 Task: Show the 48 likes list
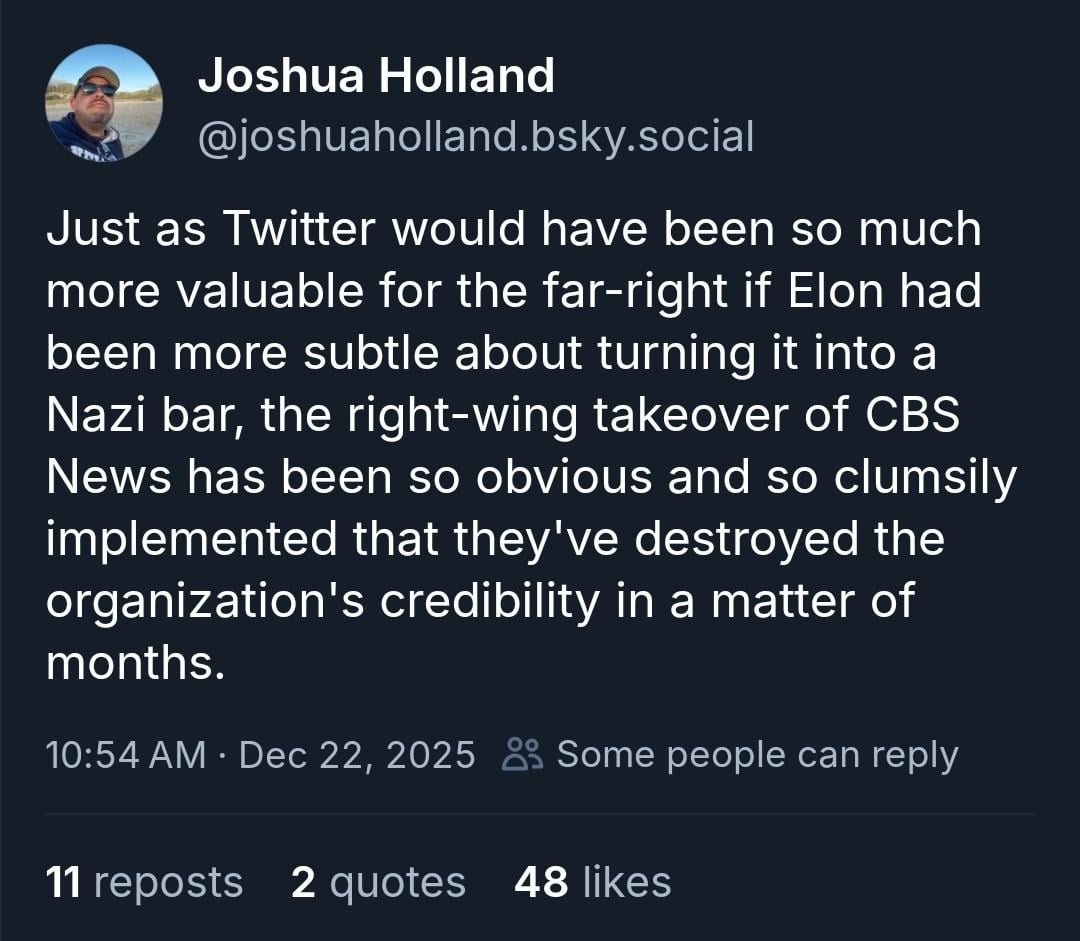(x=592, y=882)
